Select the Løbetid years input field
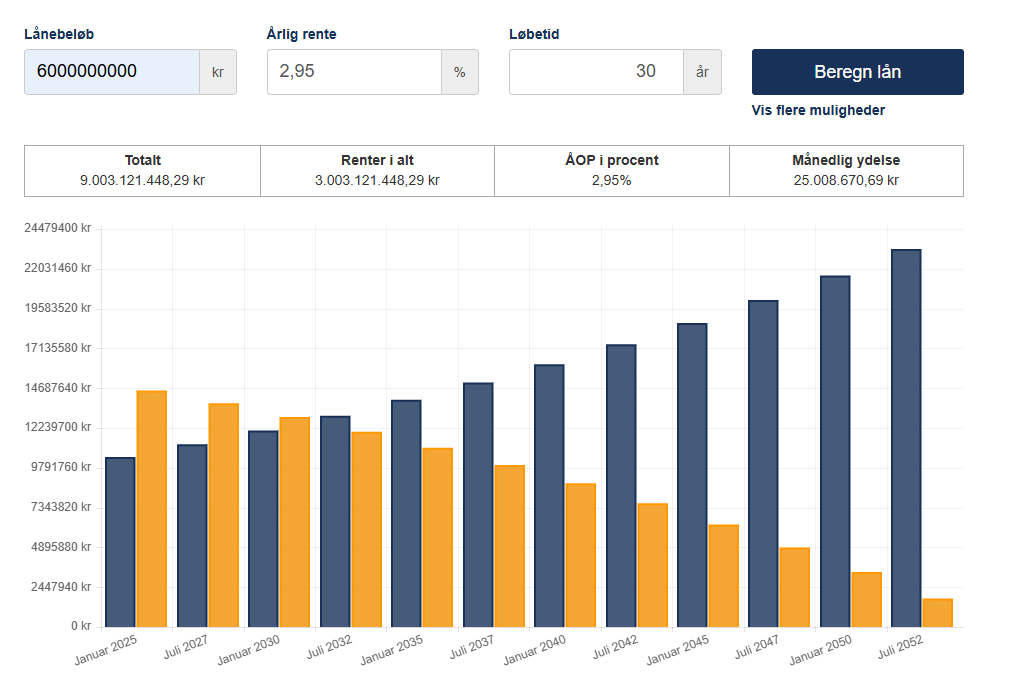The width and height of the screenshot is (1010, 699). point(596,72)
